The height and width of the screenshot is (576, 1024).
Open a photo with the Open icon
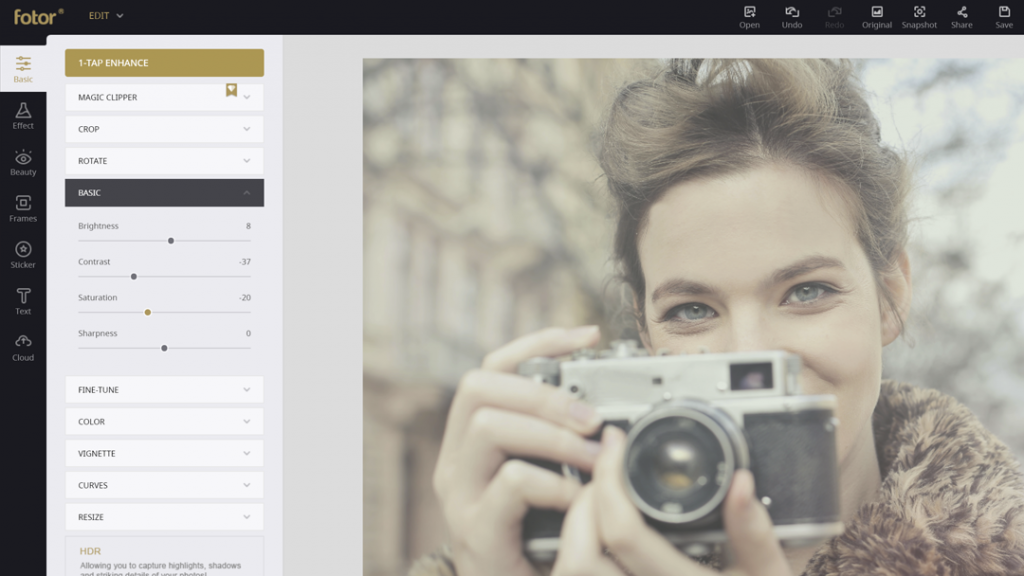coord(749,17)
